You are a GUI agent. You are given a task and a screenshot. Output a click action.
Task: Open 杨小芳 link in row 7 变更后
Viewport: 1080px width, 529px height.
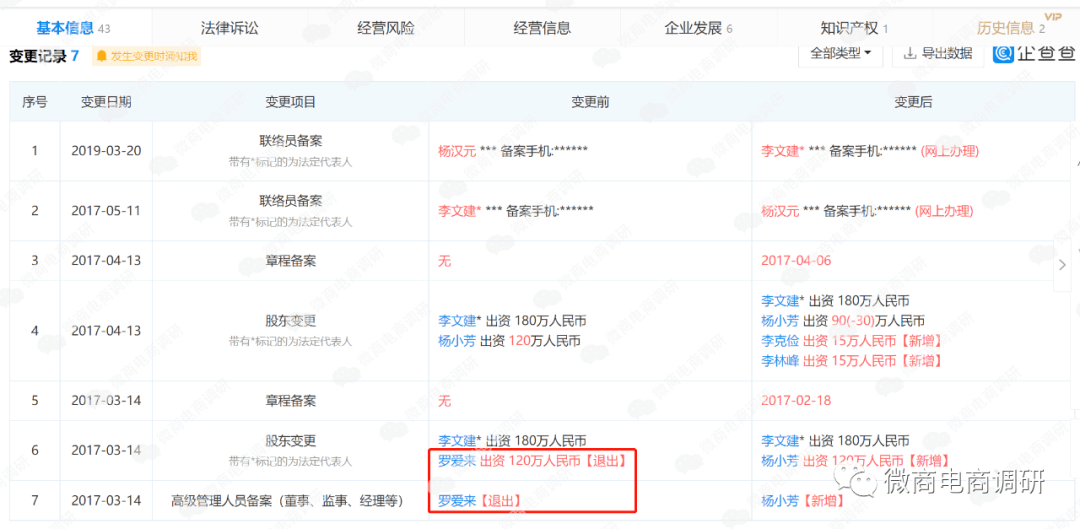780,500
